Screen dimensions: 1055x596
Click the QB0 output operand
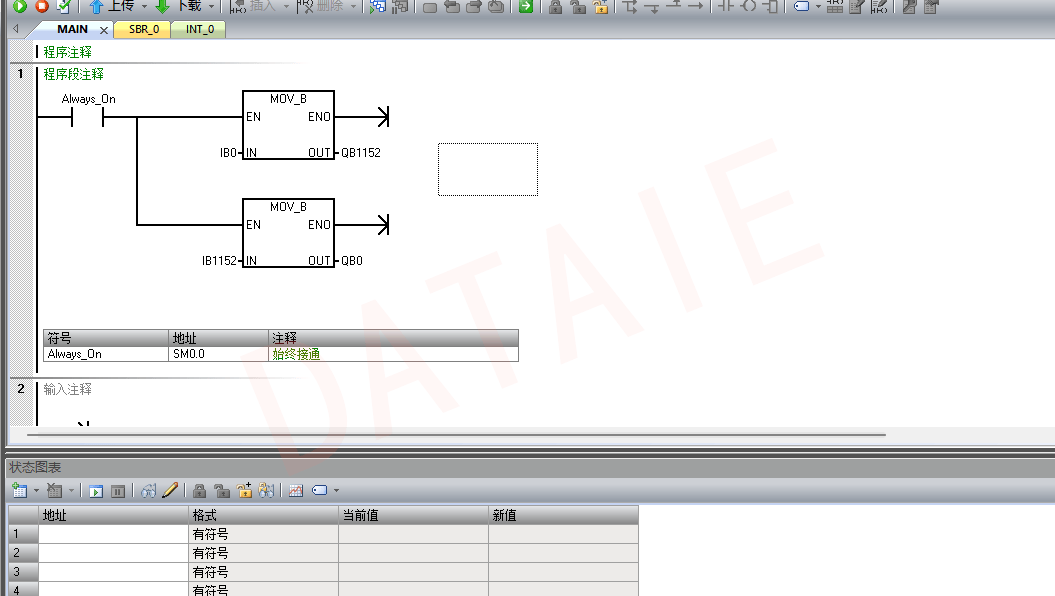tap(352, 260)
